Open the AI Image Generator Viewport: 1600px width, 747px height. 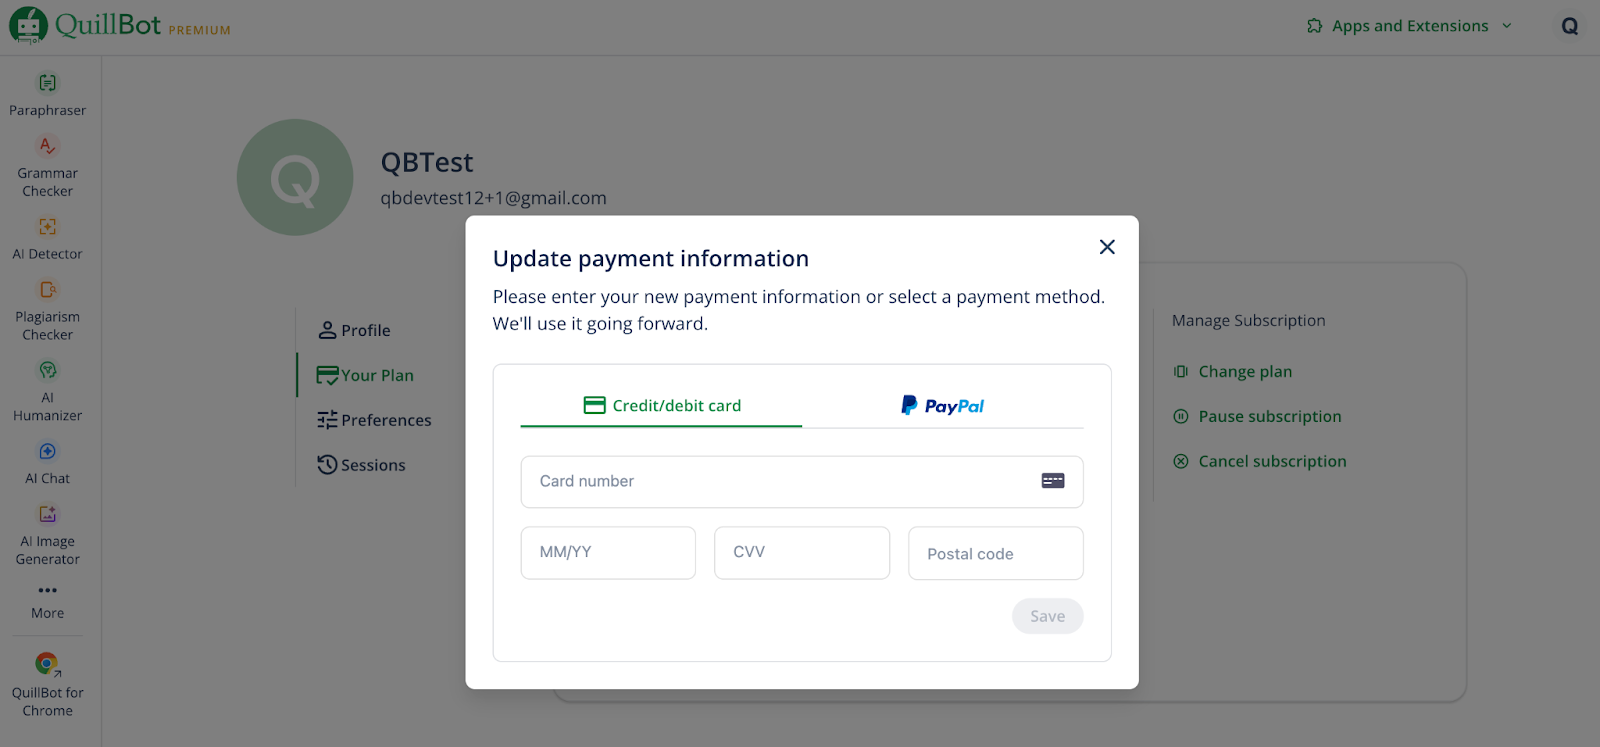[47, 535]
